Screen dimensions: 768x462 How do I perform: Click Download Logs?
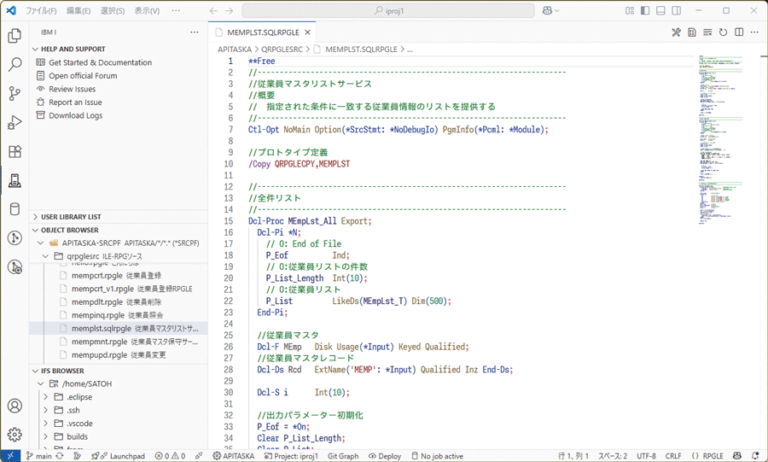(75, 115)
